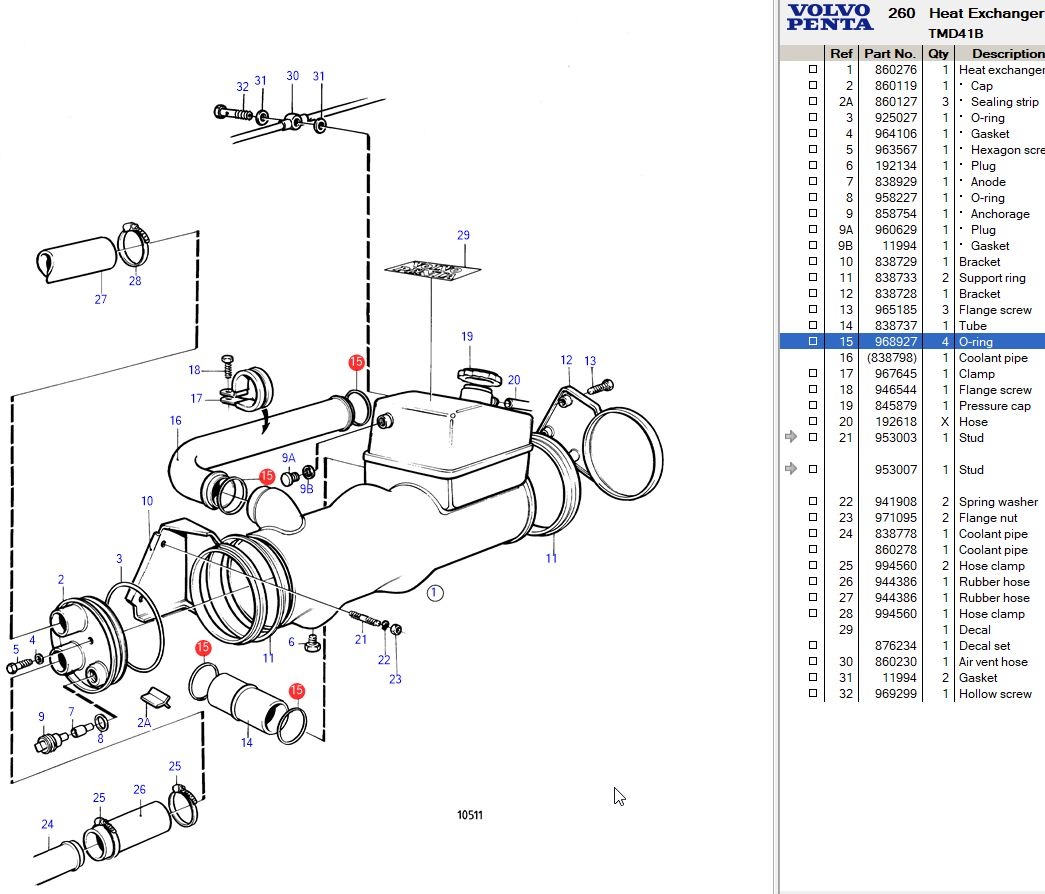Click 'Coolant pipe' in row 16
This screenshot has width=1045, height=894.
tap(993, 357)
